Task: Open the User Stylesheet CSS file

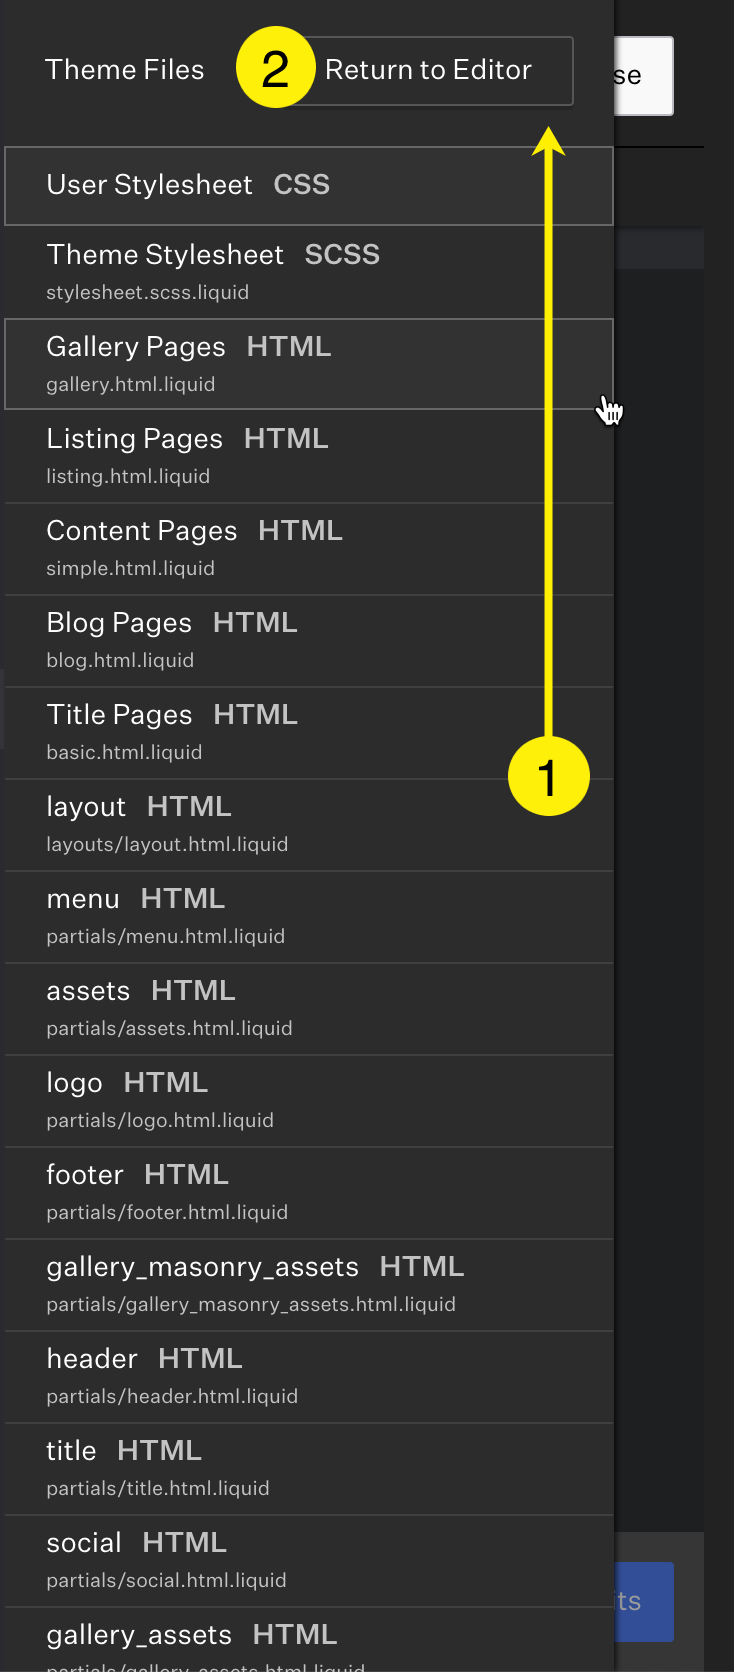Action: point(309,186)
